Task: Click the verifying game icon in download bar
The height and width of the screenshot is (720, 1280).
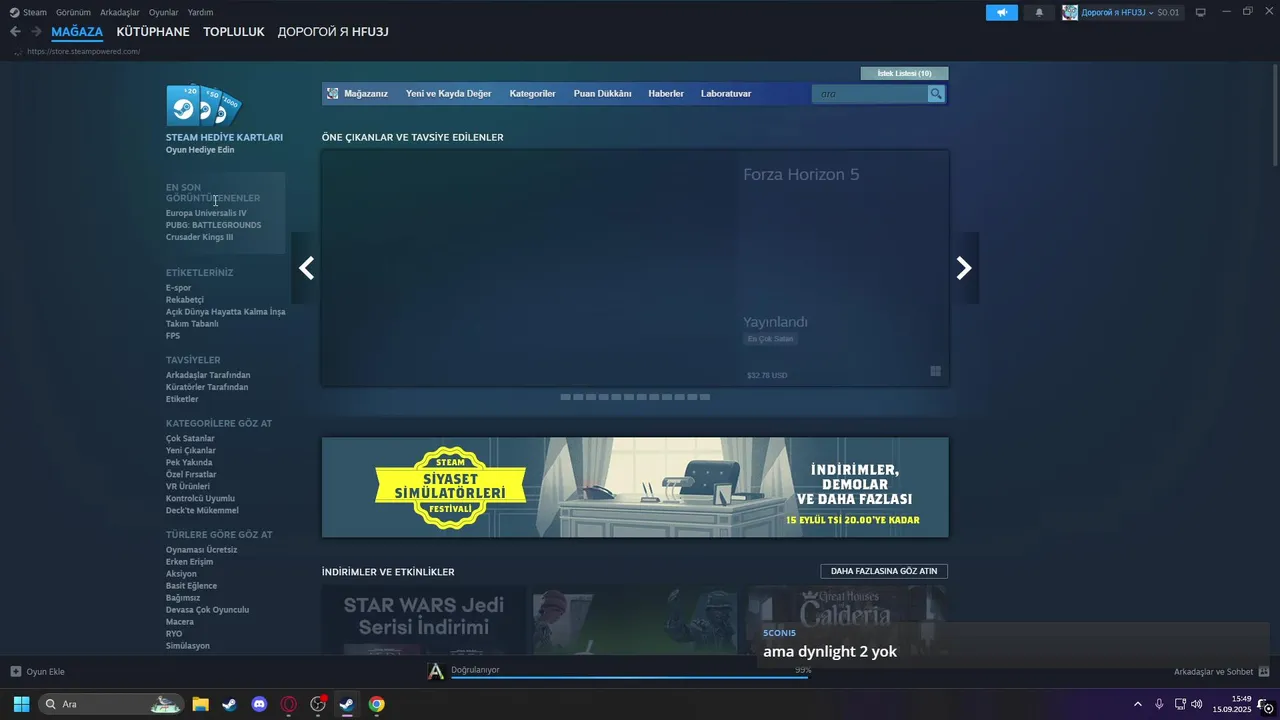Action: coord(435,671)
